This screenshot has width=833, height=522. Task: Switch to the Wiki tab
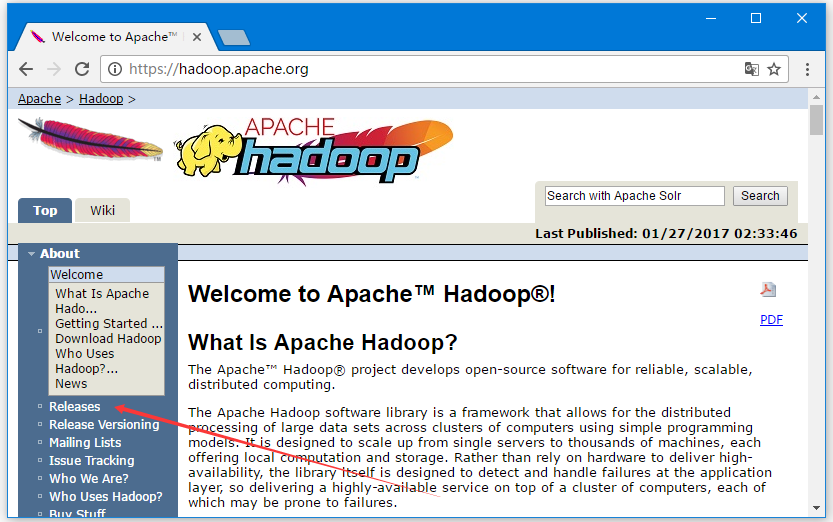click(103, 211)
